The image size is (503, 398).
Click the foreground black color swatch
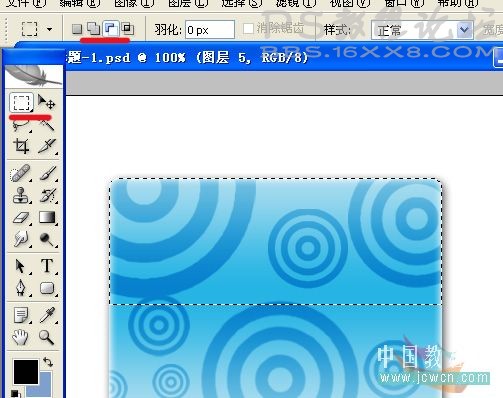[x=26, y=371]
